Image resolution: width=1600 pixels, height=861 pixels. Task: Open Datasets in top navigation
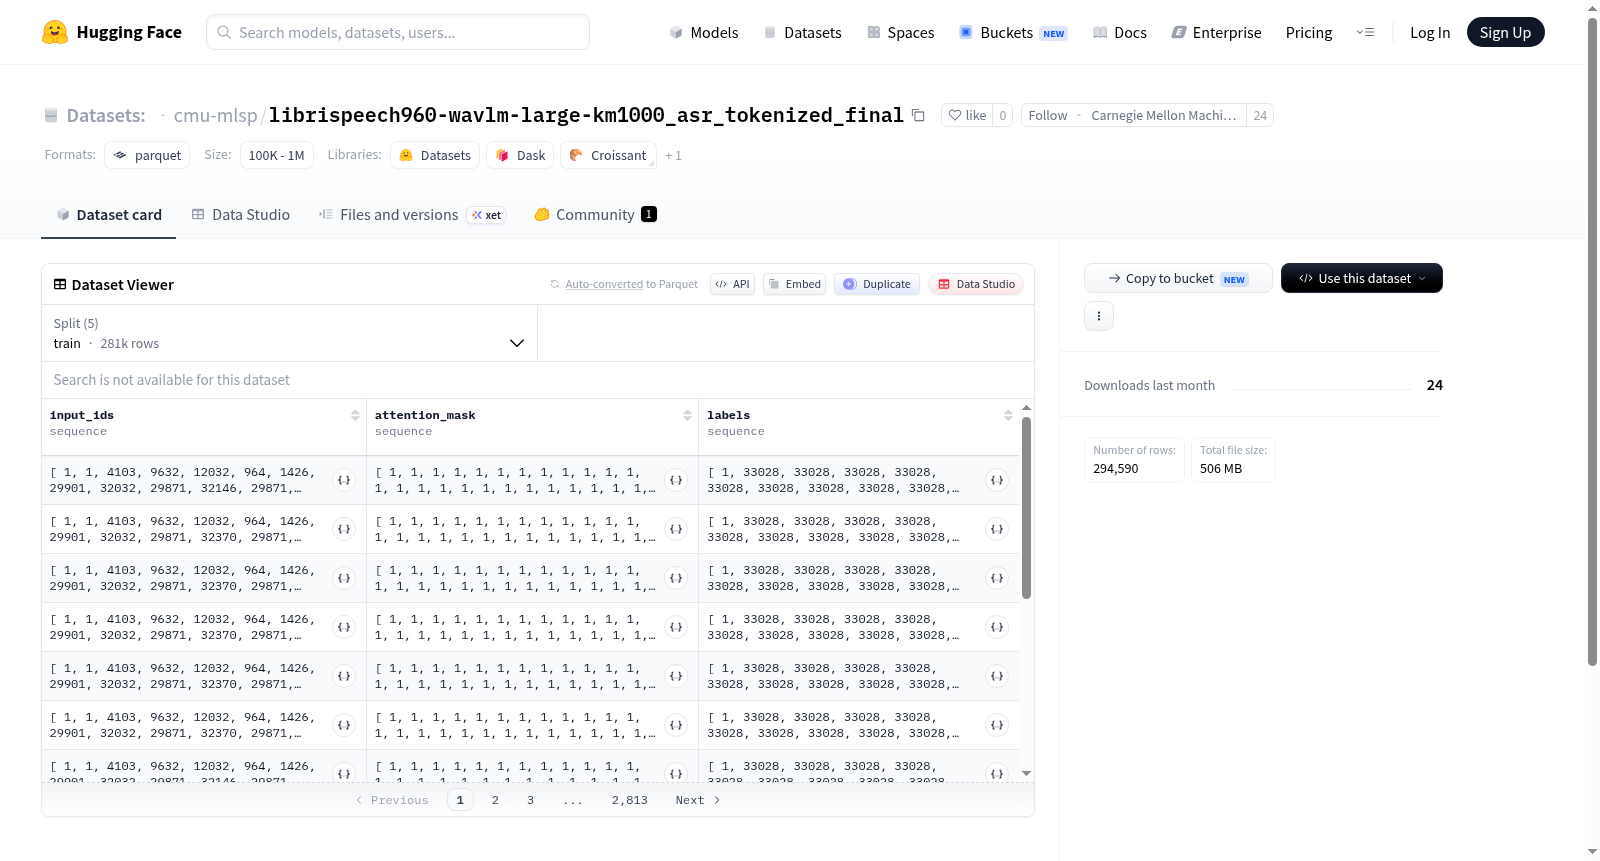click(803, 32)
